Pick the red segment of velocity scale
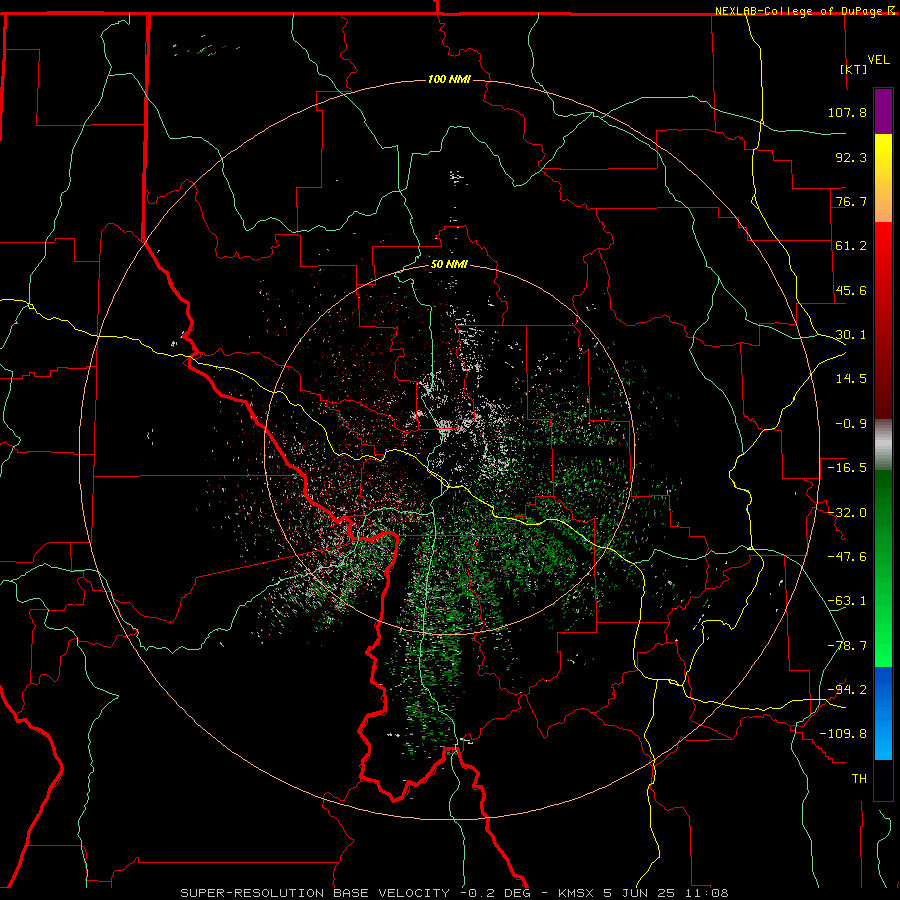The width and height of the screenshot is (900, 900). (x=883, y=320)
